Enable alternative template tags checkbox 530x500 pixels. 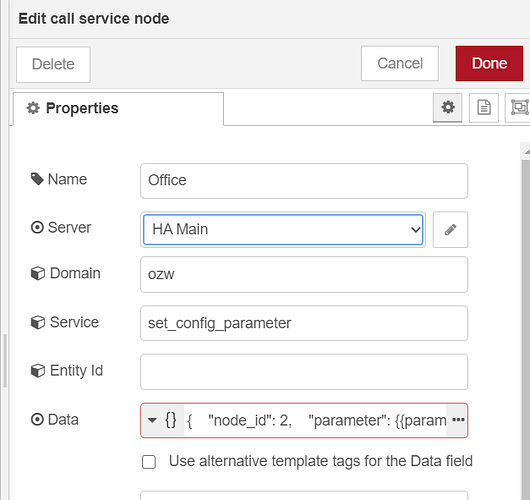149,462
